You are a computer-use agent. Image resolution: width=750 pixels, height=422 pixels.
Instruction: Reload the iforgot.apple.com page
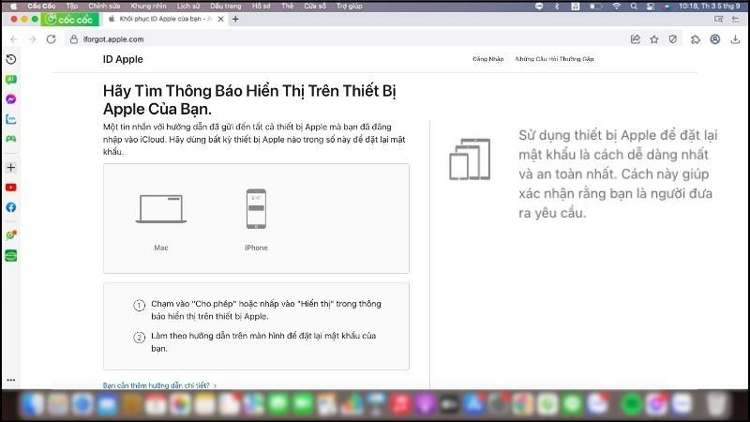coord(51,39)
